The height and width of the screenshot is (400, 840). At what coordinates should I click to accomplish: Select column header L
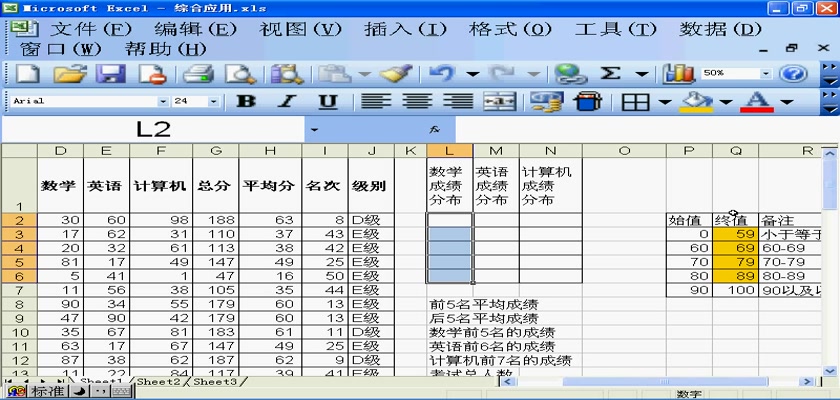(x=450, y=151)
